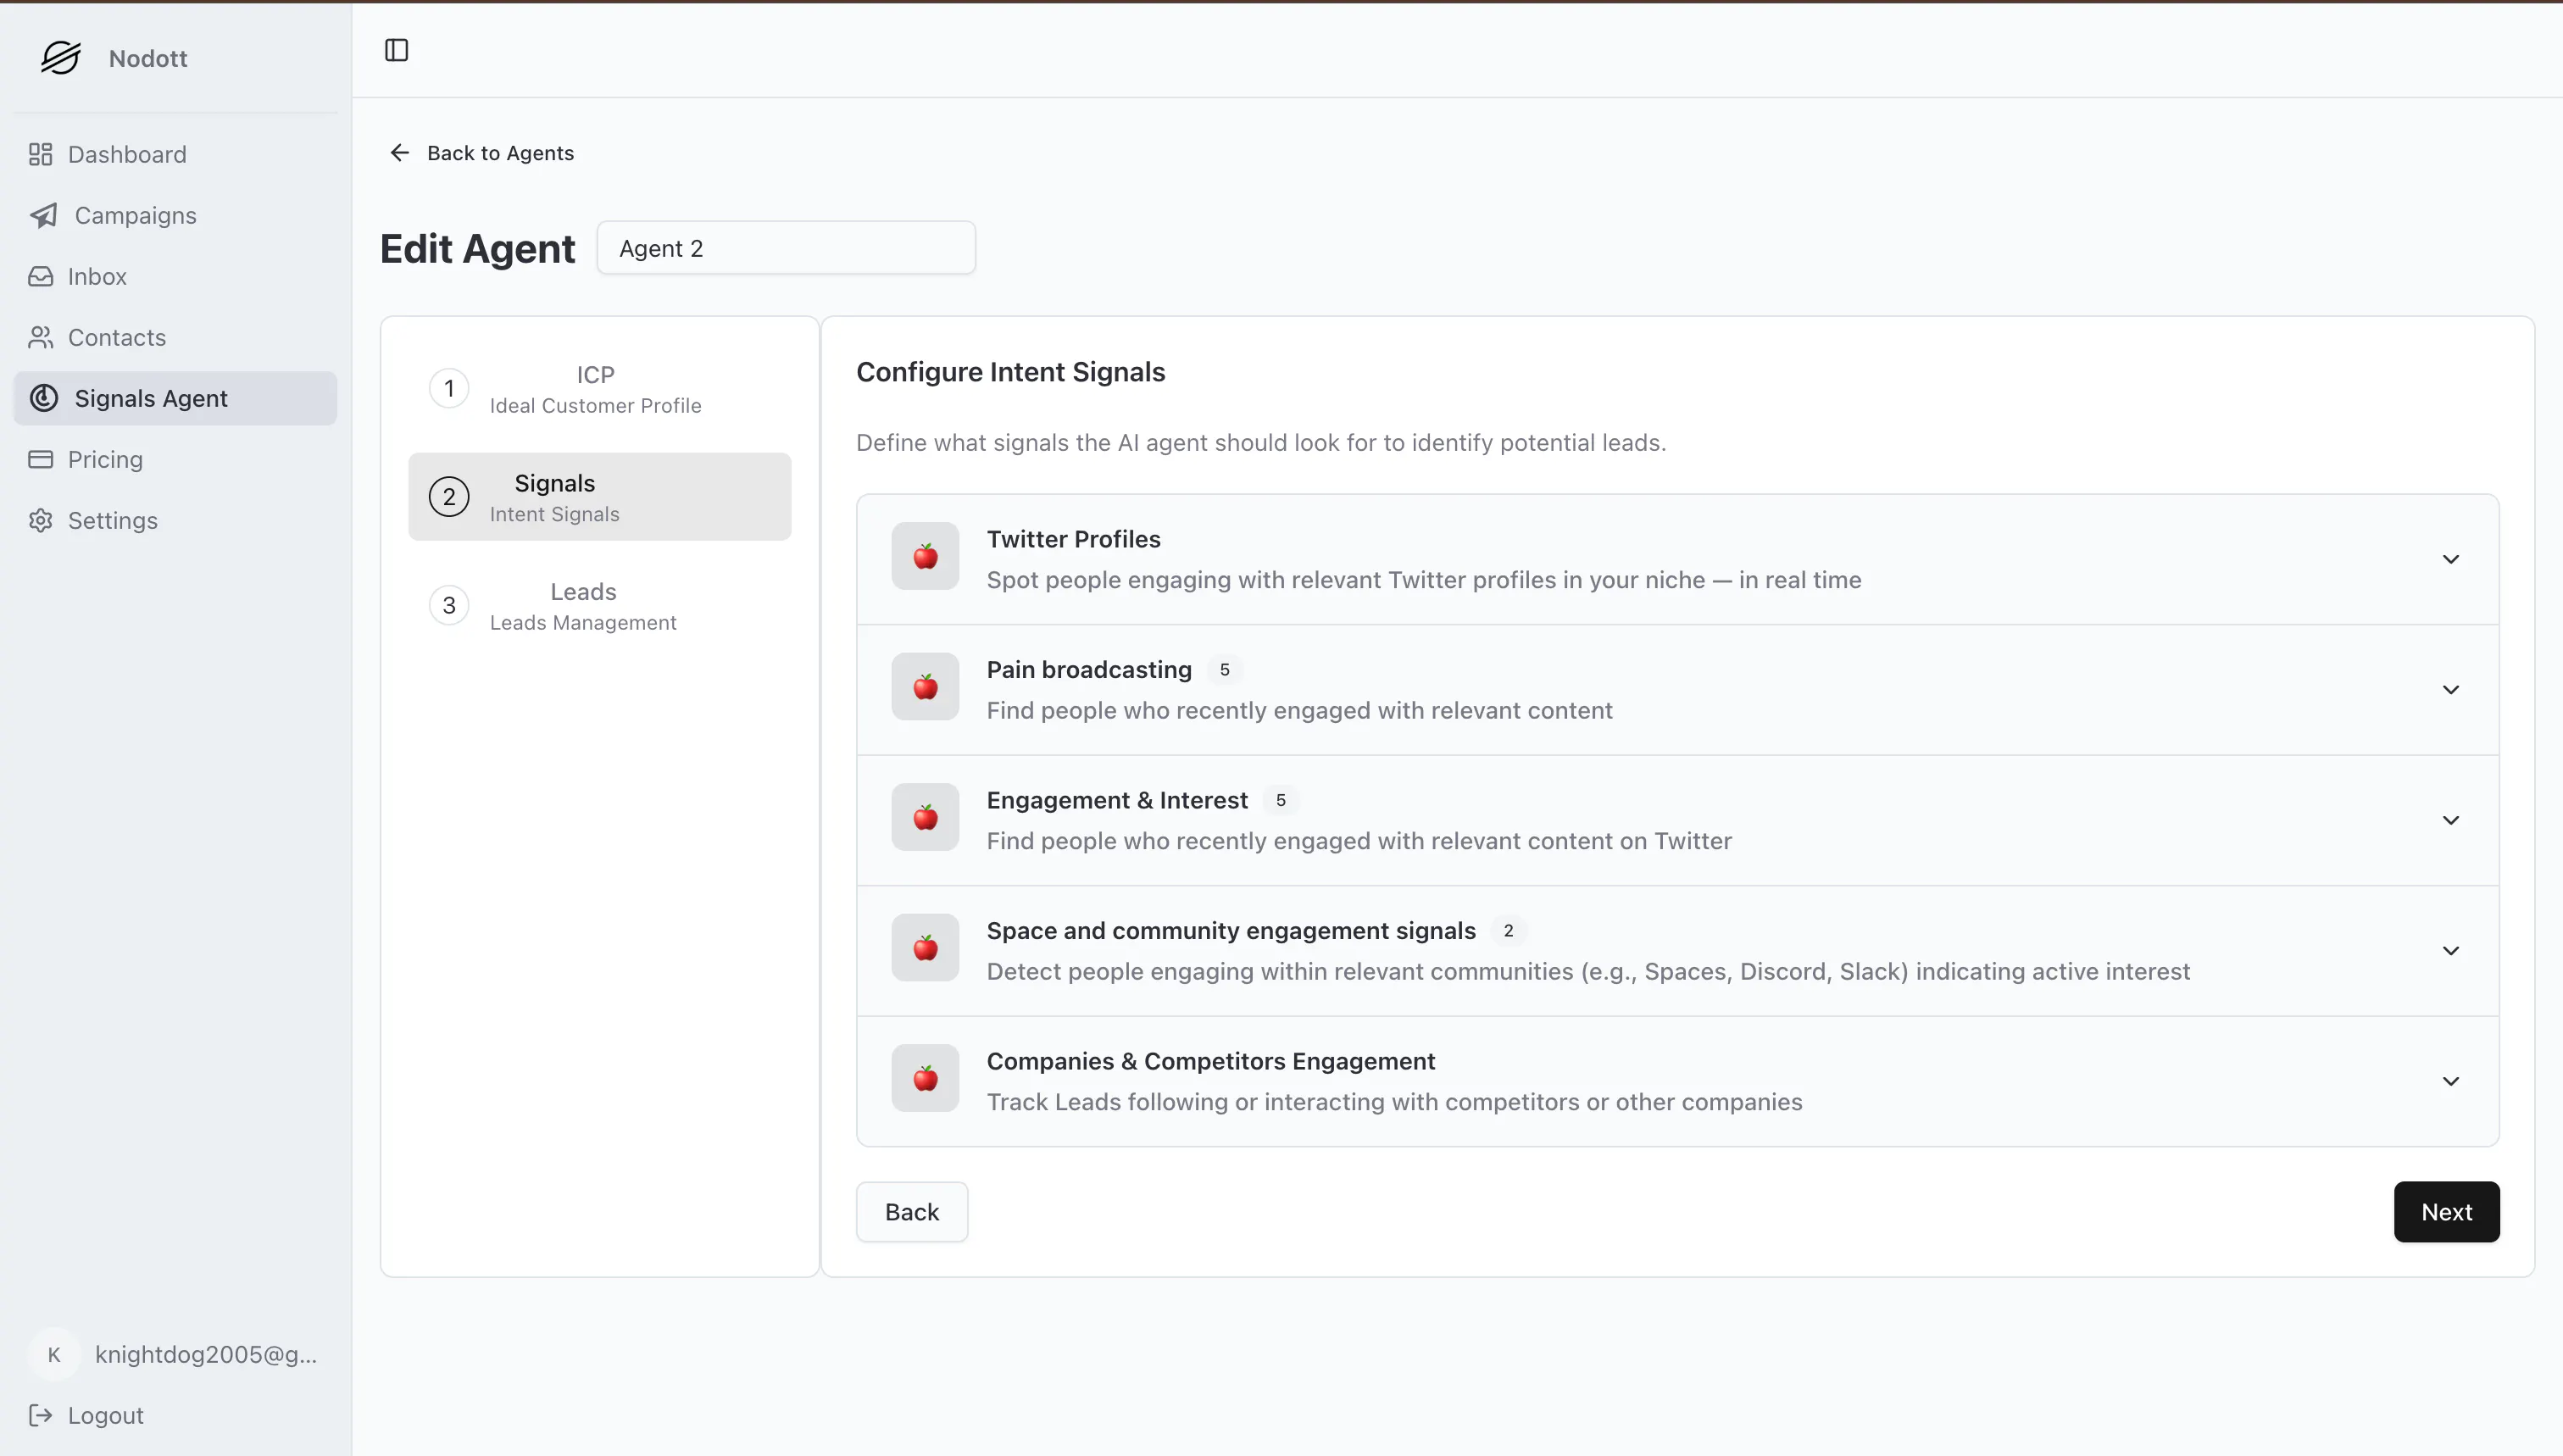Viewport: 2563px width, 1456px height.
Task: Click the Next button
Action: (x=2446, y=1212)
